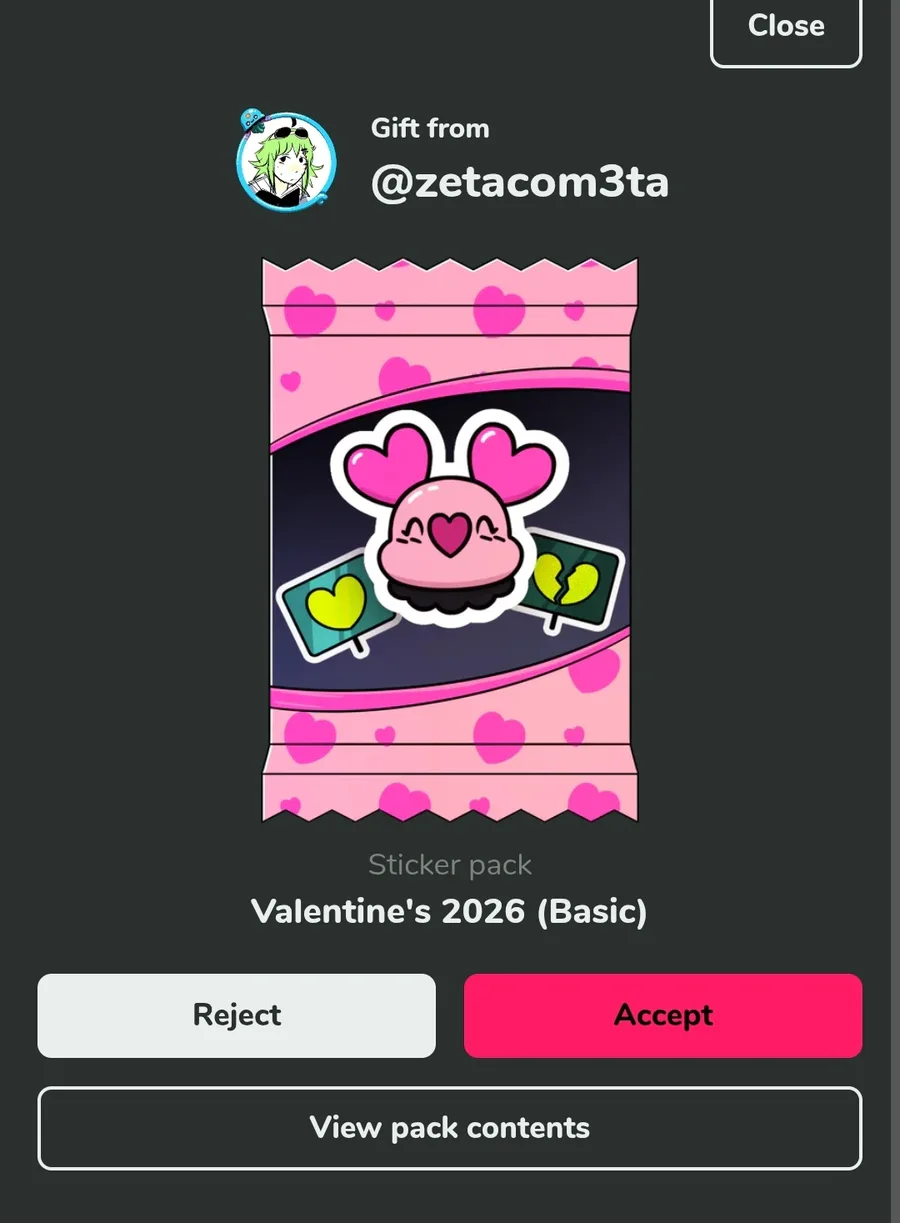900x1223 pixels.
Task: Select the Valentine's 2026 (Basic) title
Action: click(x=449, y=912)
